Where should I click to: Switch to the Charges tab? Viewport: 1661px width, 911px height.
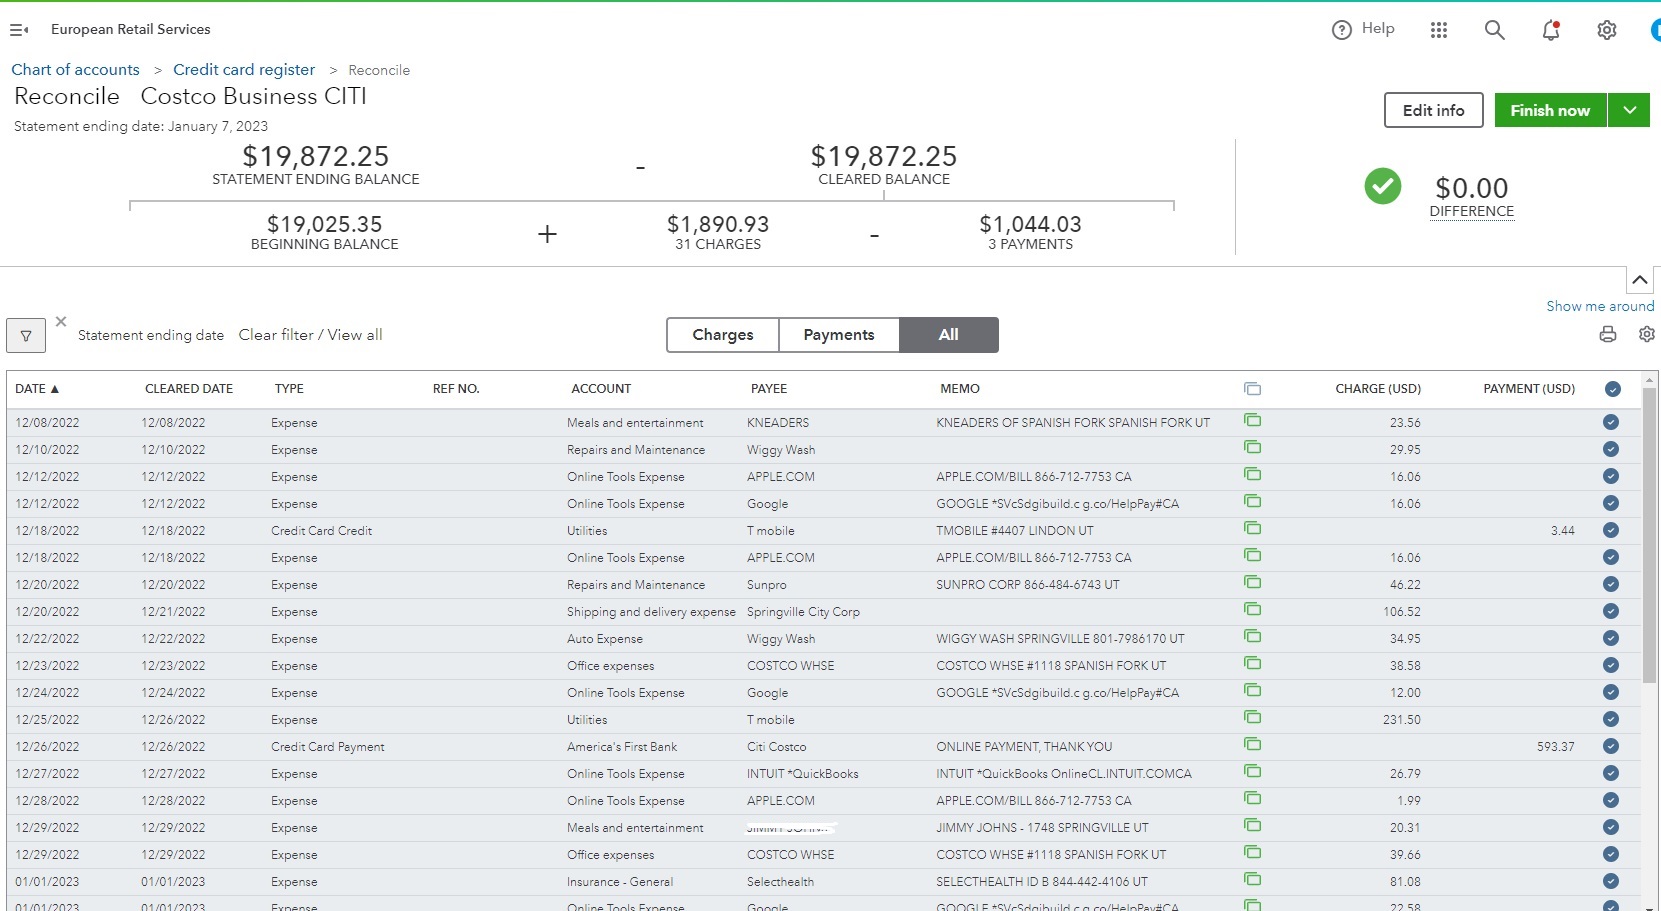pyautogui.click(x=723, y=335)
